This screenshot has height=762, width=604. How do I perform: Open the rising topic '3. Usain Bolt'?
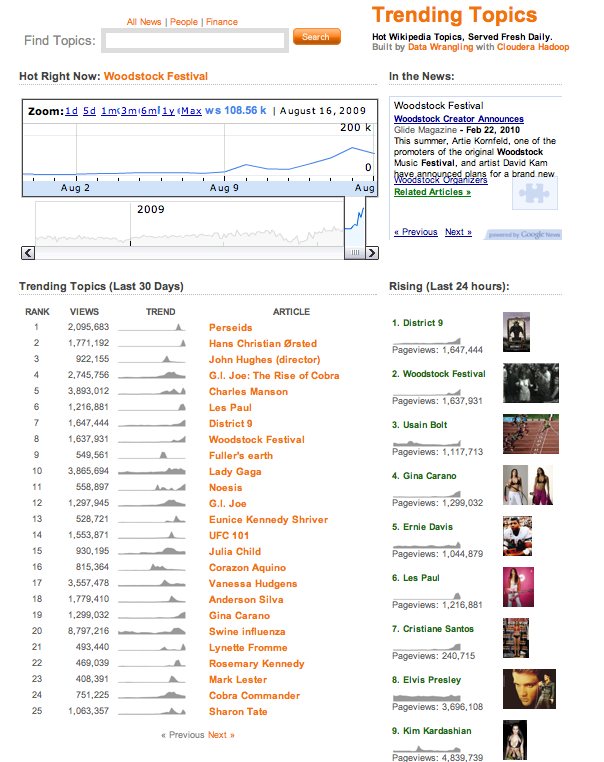coord(419,425)
